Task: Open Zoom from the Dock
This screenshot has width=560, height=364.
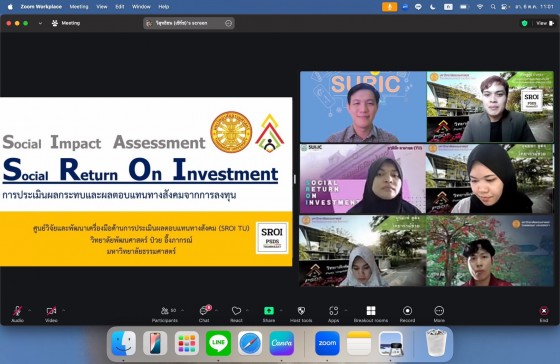Action: pos(327,343)
